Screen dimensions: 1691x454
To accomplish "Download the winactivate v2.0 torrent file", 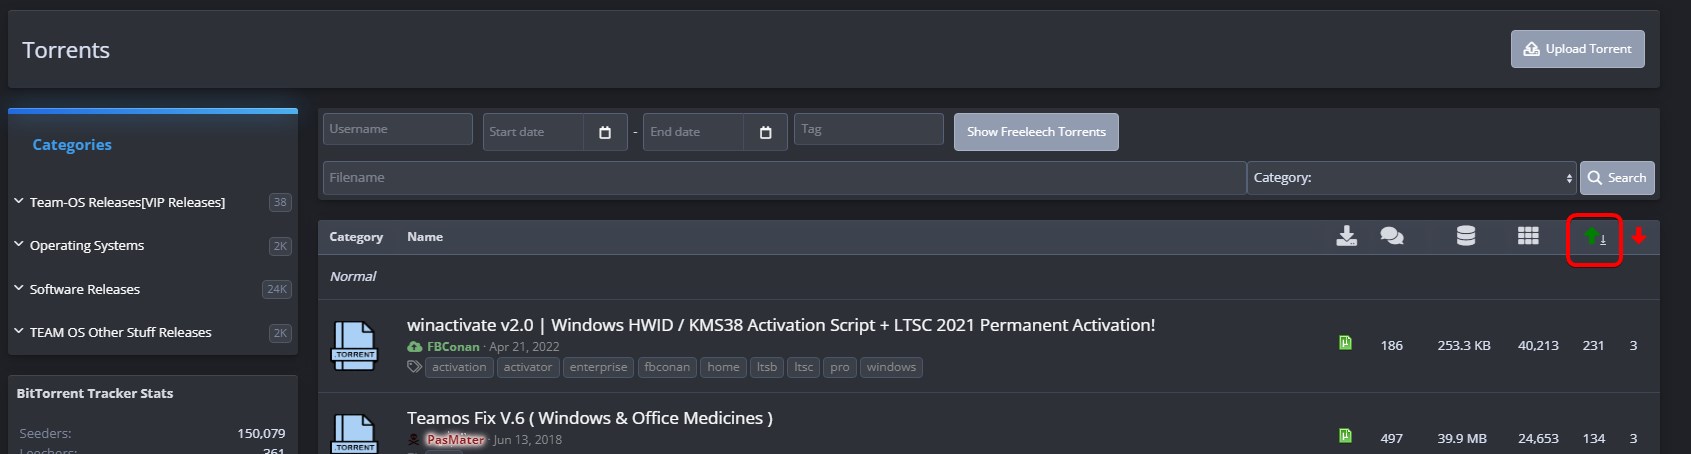I will click(x=1345, y=343).
